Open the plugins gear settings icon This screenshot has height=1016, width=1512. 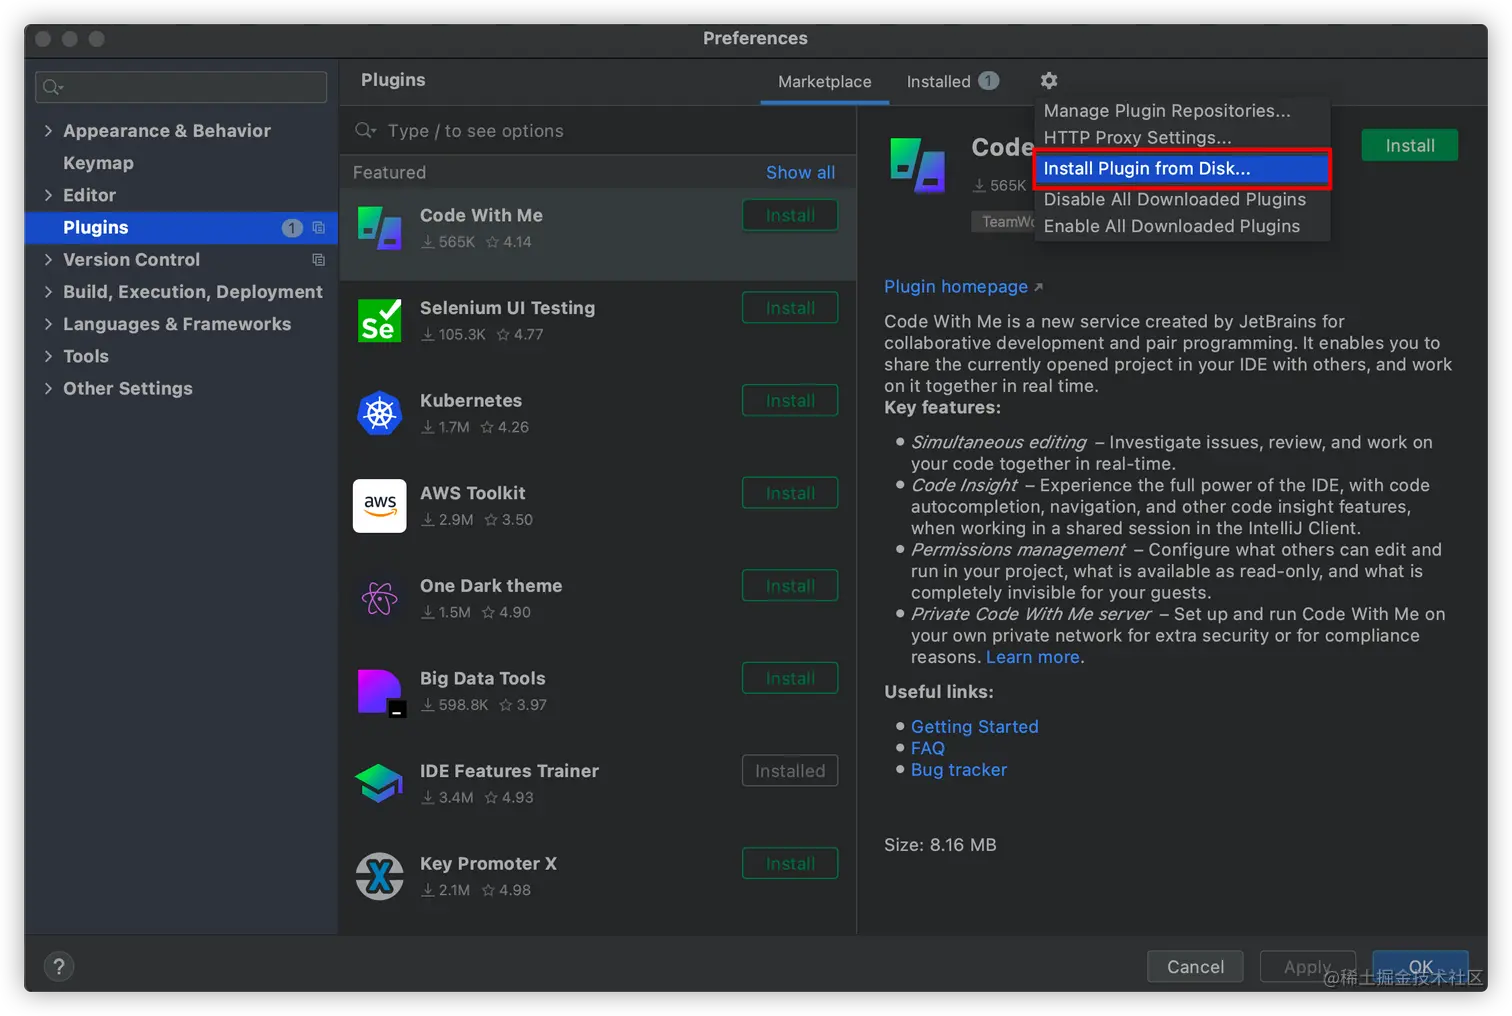point(1048,81)
